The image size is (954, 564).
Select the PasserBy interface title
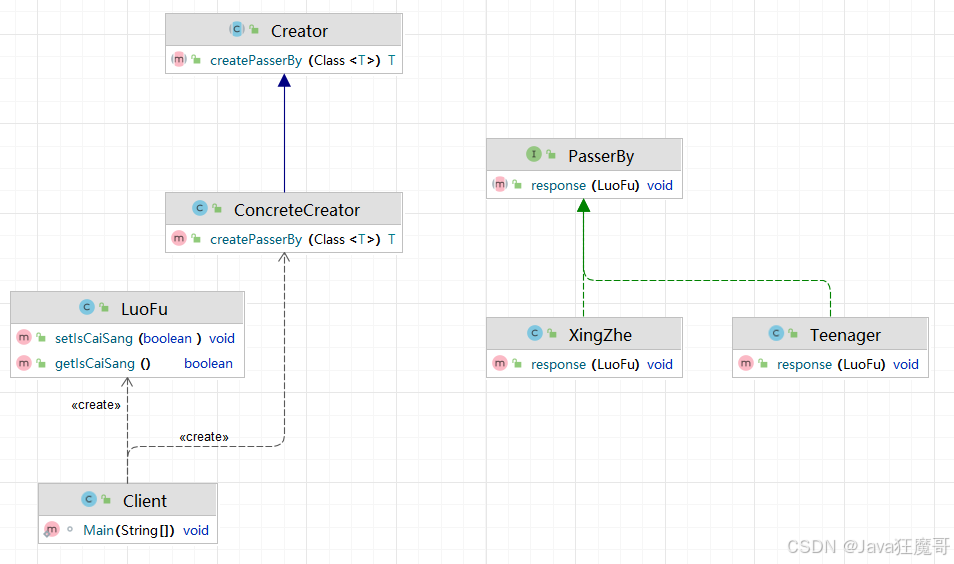coord(601,156)
